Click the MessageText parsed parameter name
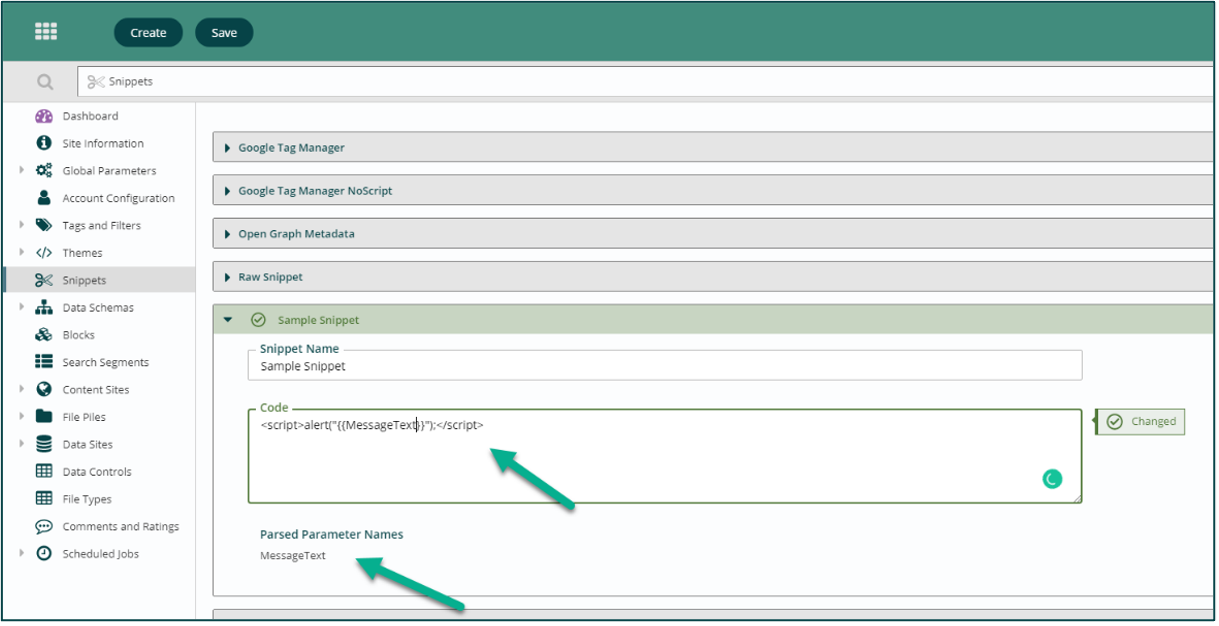The height and width of the screenshot is (626, 1219). [x=293, y=556]
